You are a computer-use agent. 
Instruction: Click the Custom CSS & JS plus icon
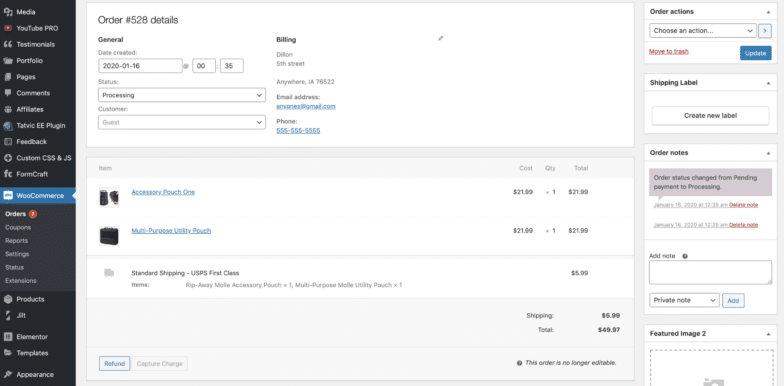[x=8, y=158]
